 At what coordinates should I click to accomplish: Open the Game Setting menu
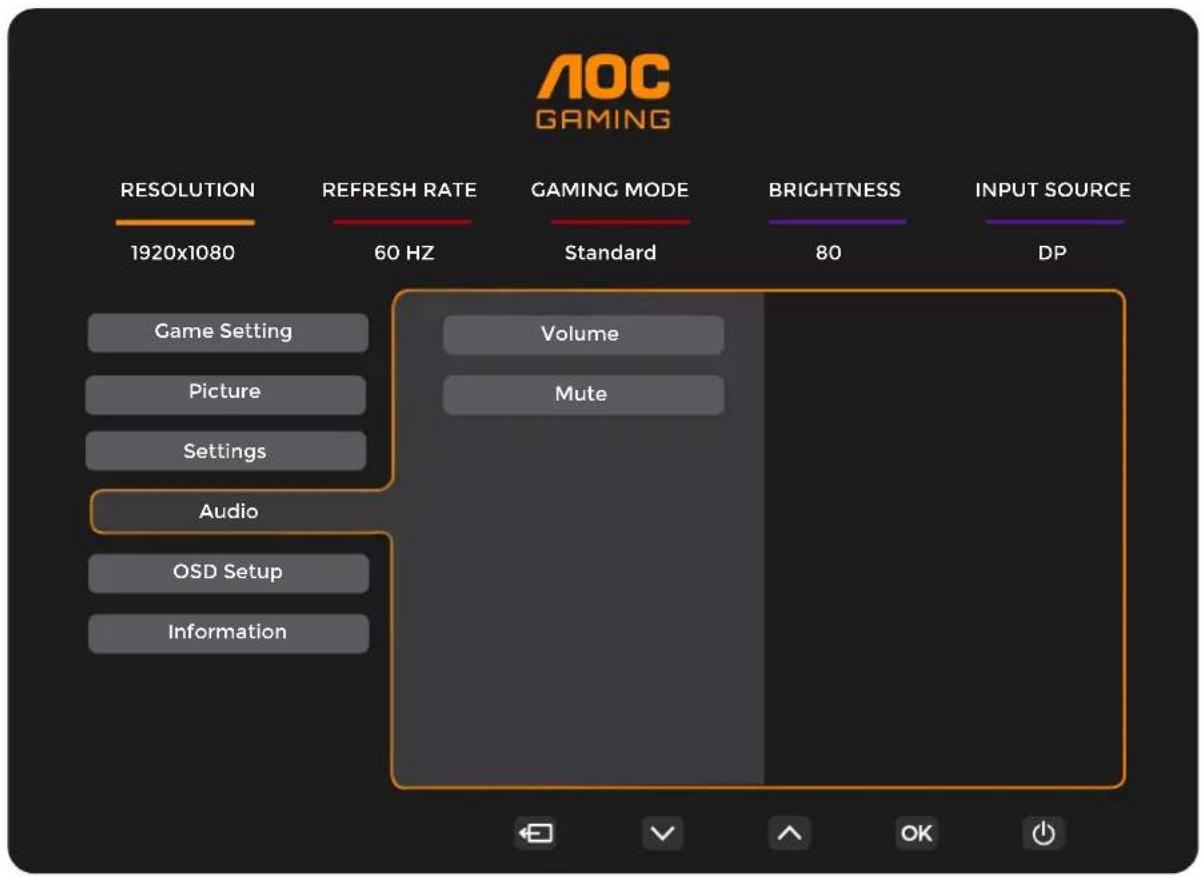pos(228,332)
